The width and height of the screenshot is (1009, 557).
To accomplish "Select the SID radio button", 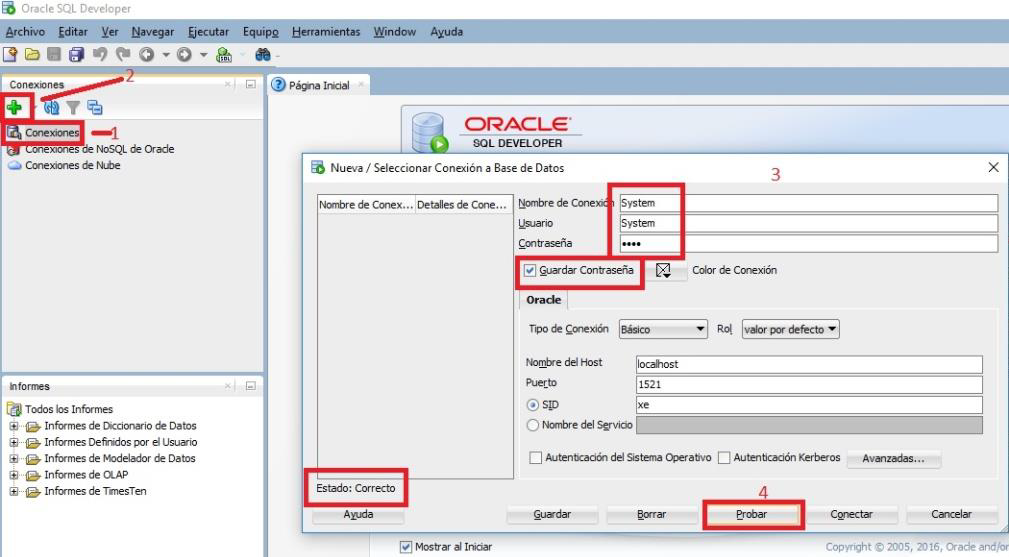I will [532, 405].
